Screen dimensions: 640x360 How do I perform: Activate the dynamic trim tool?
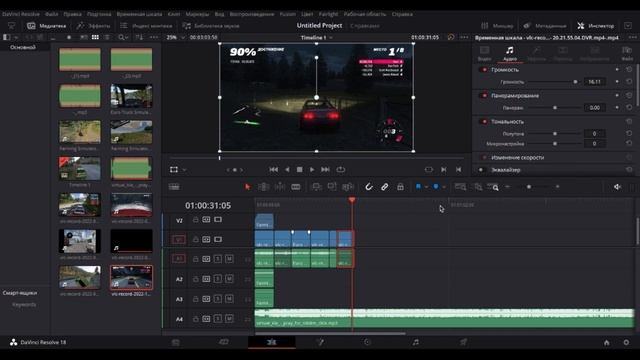click(280, 187)
